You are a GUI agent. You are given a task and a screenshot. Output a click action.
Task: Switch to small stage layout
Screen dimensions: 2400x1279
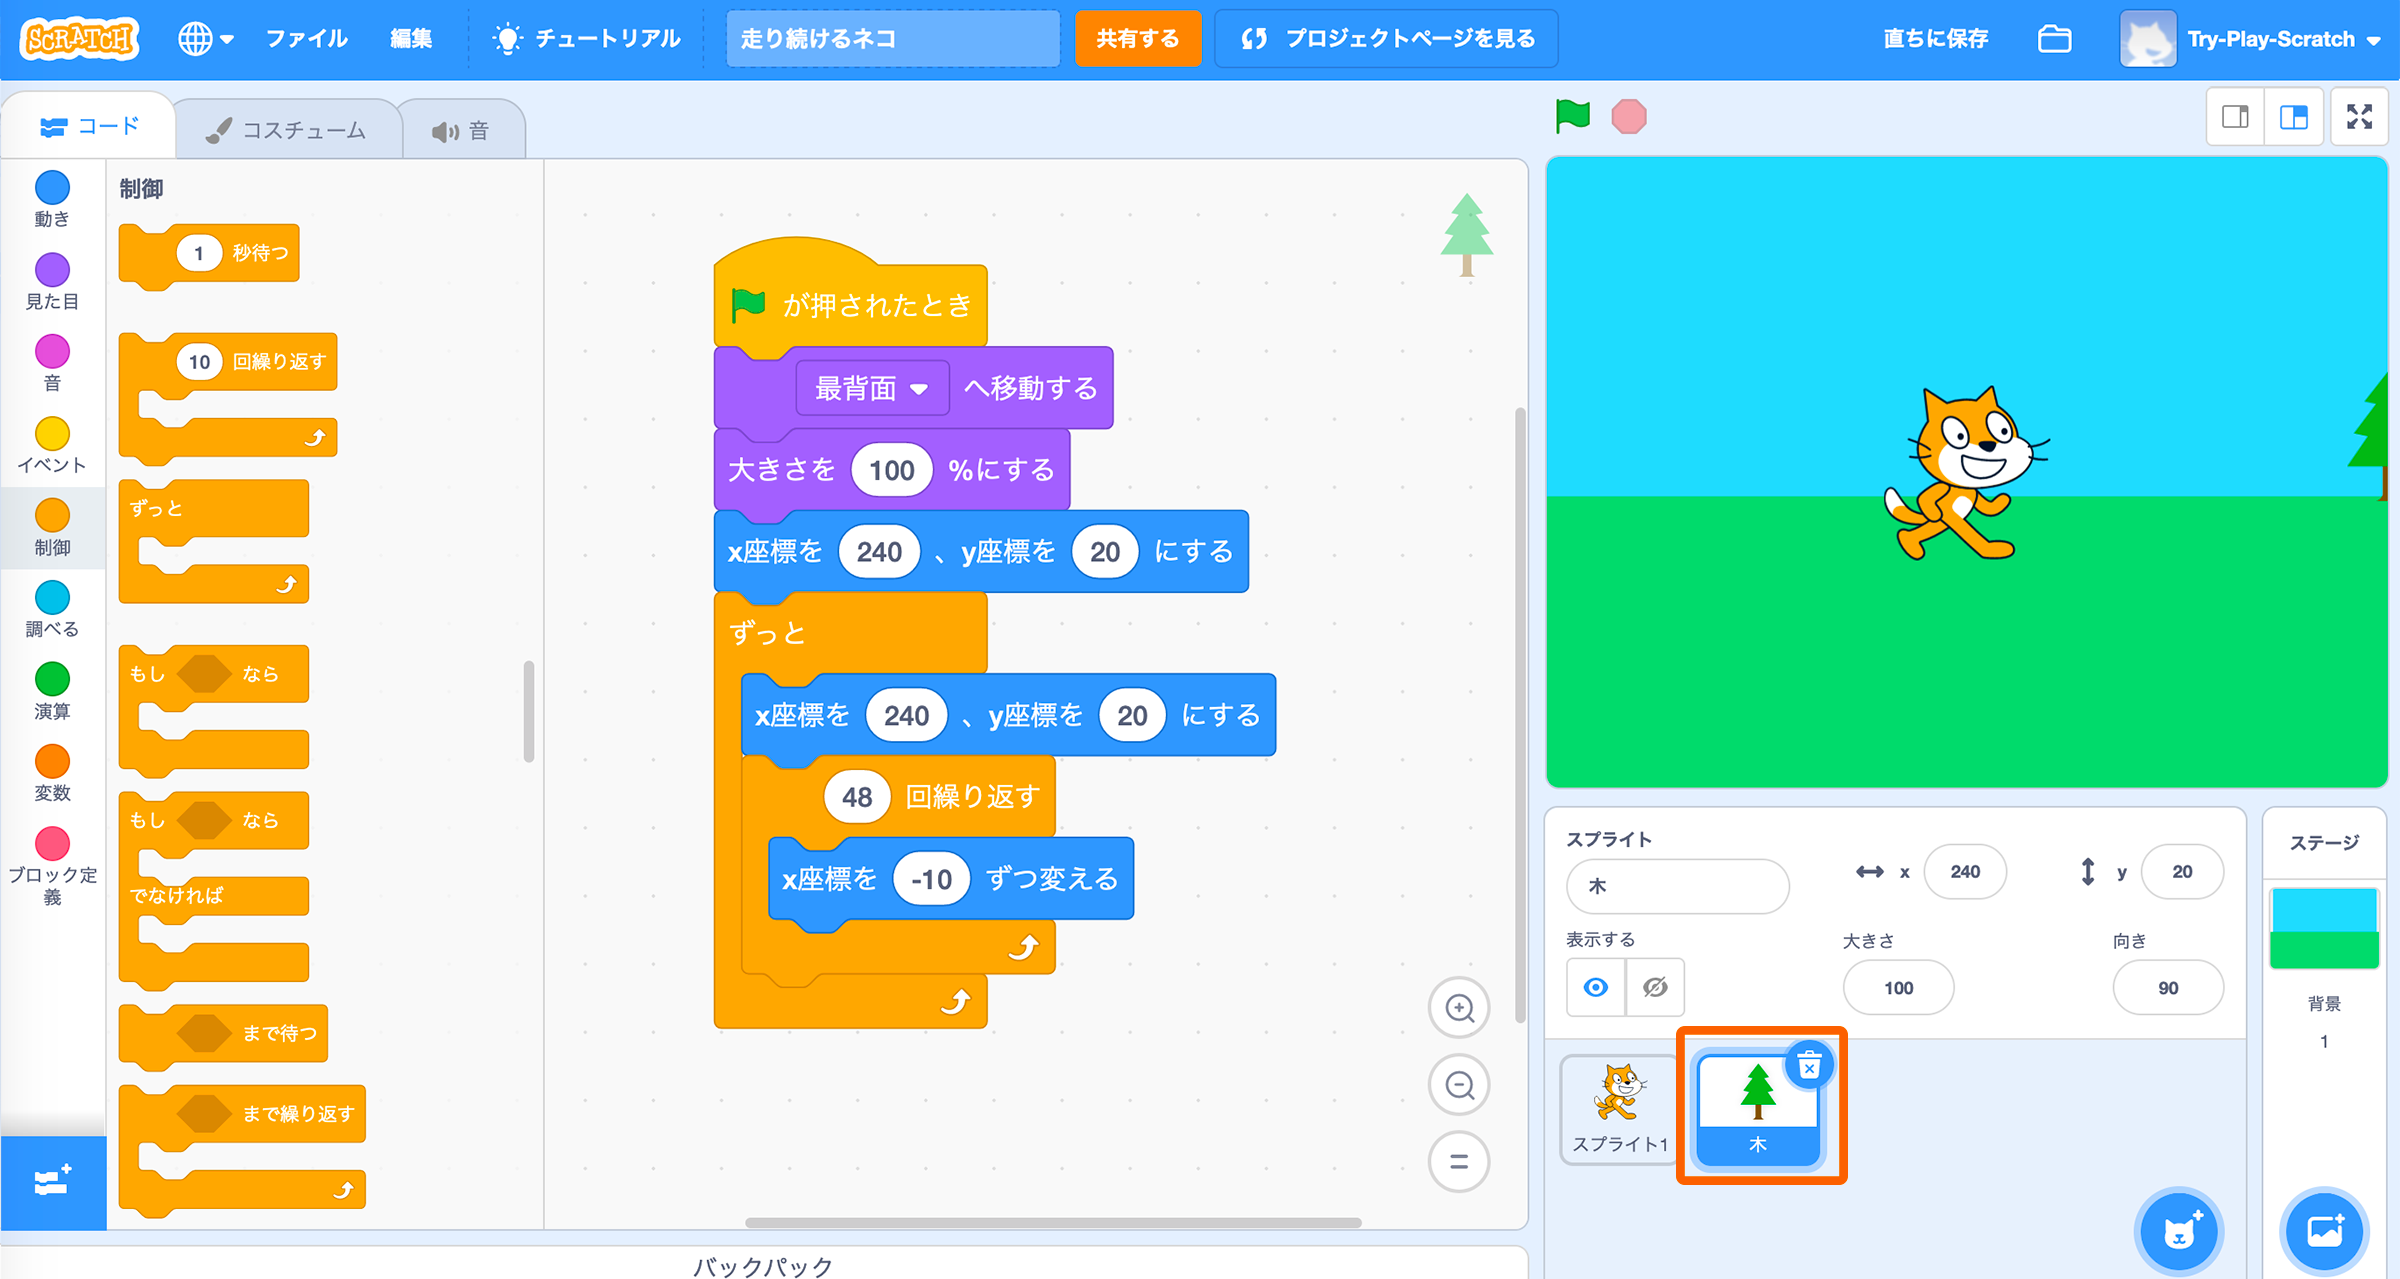coord(2235,117)
